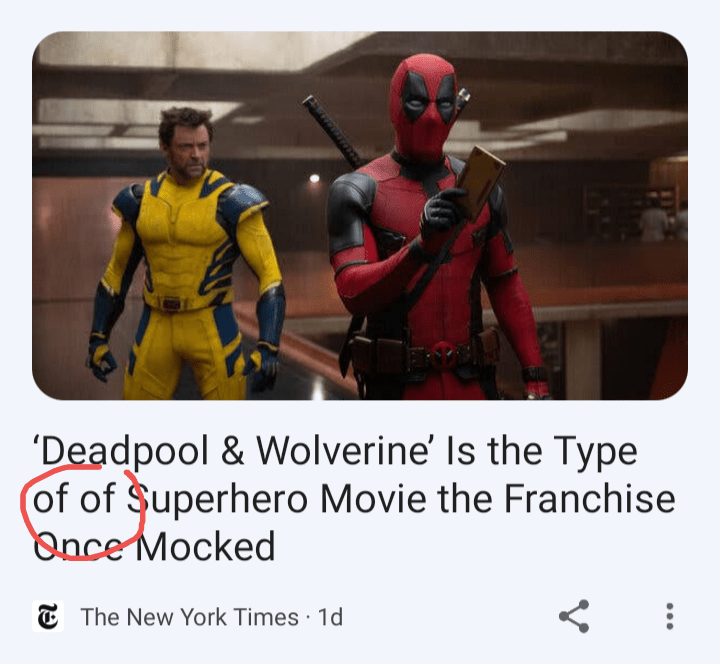720x664 pixels.
Task: Click the gold card Deadpool is holding
Action: tap(481, 183)
